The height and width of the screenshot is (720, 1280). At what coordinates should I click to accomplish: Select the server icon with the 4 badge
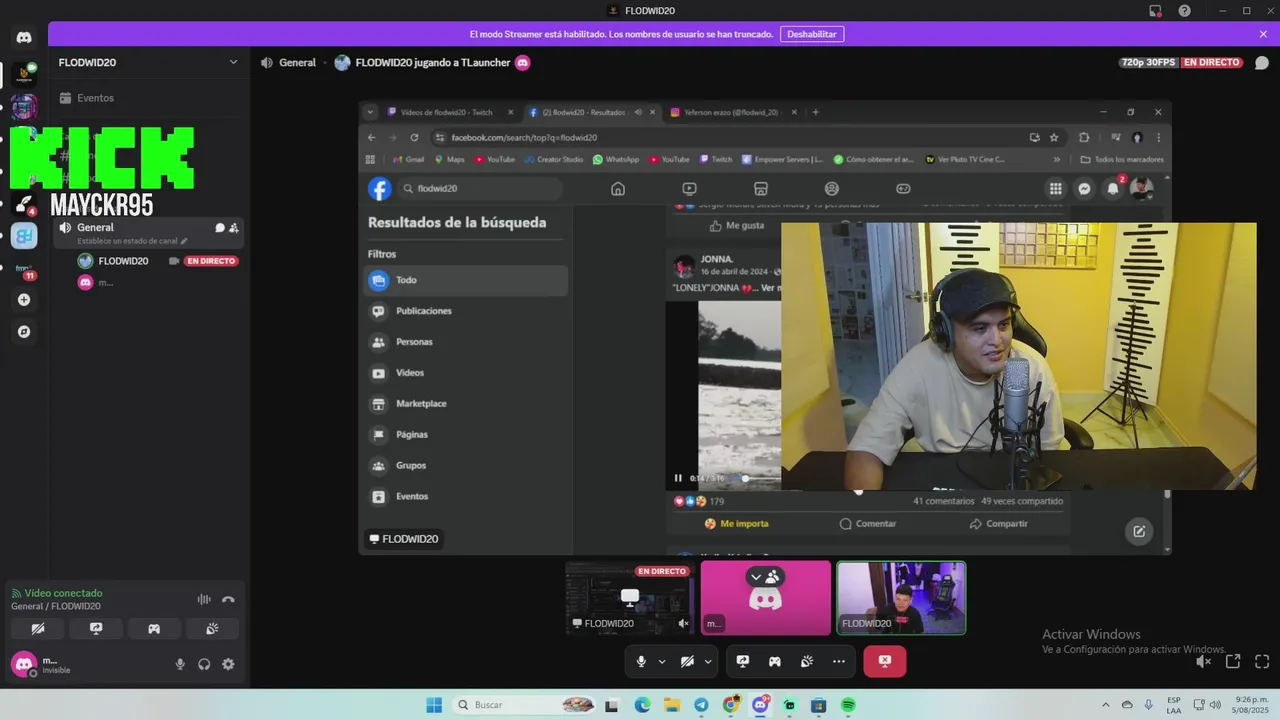coord(24,204)
